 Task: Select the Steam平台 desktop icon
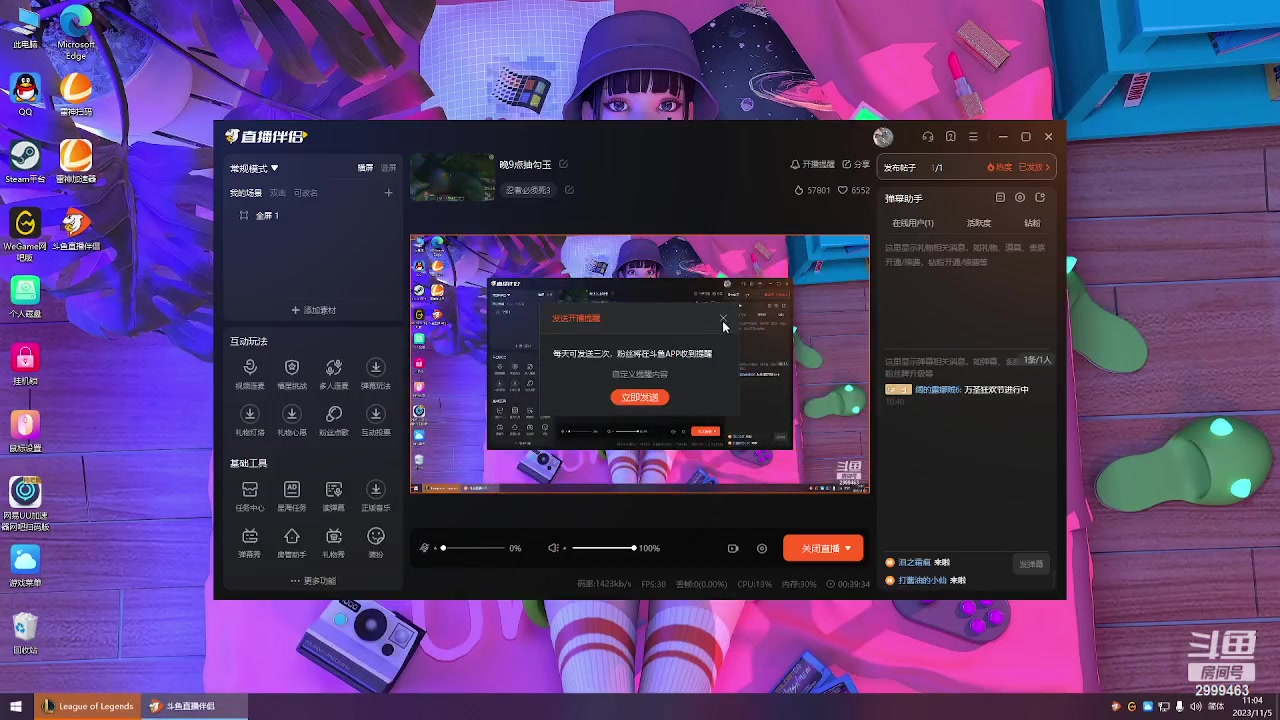[25, 162]
